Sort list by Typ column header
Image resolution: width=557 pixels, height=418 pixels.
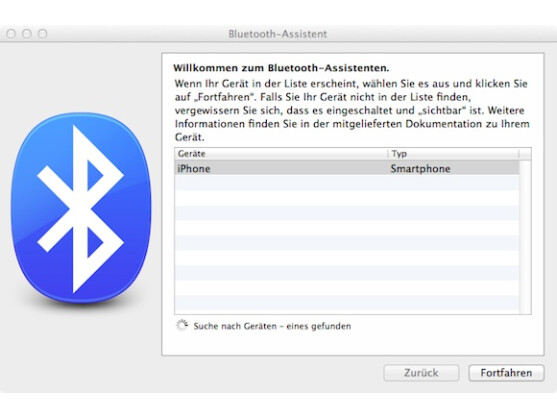[x=453, y=154]
